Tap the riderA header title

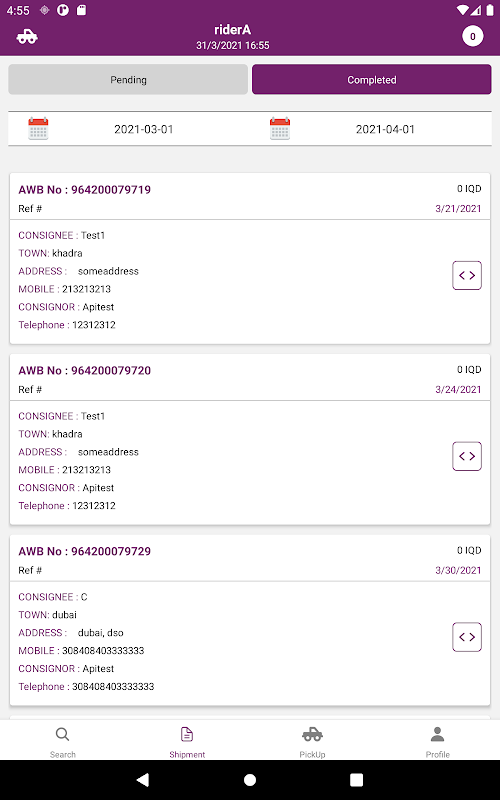click(233, 30)
